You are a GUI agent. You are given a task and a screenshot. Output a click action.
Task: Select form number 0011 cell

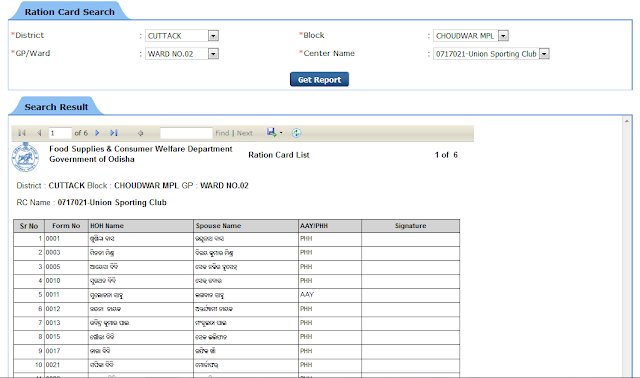66,295
